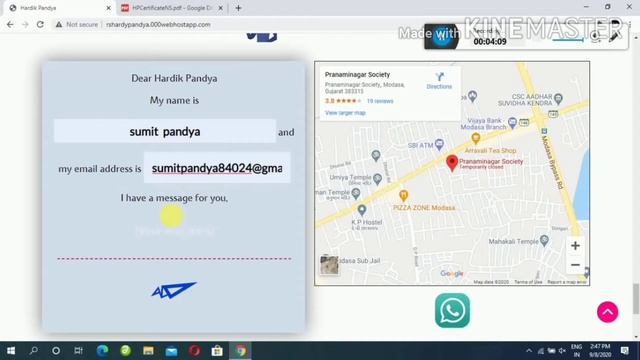
Task: Open File Explorer from the taskbar
Action: click(x=148, y=351)
